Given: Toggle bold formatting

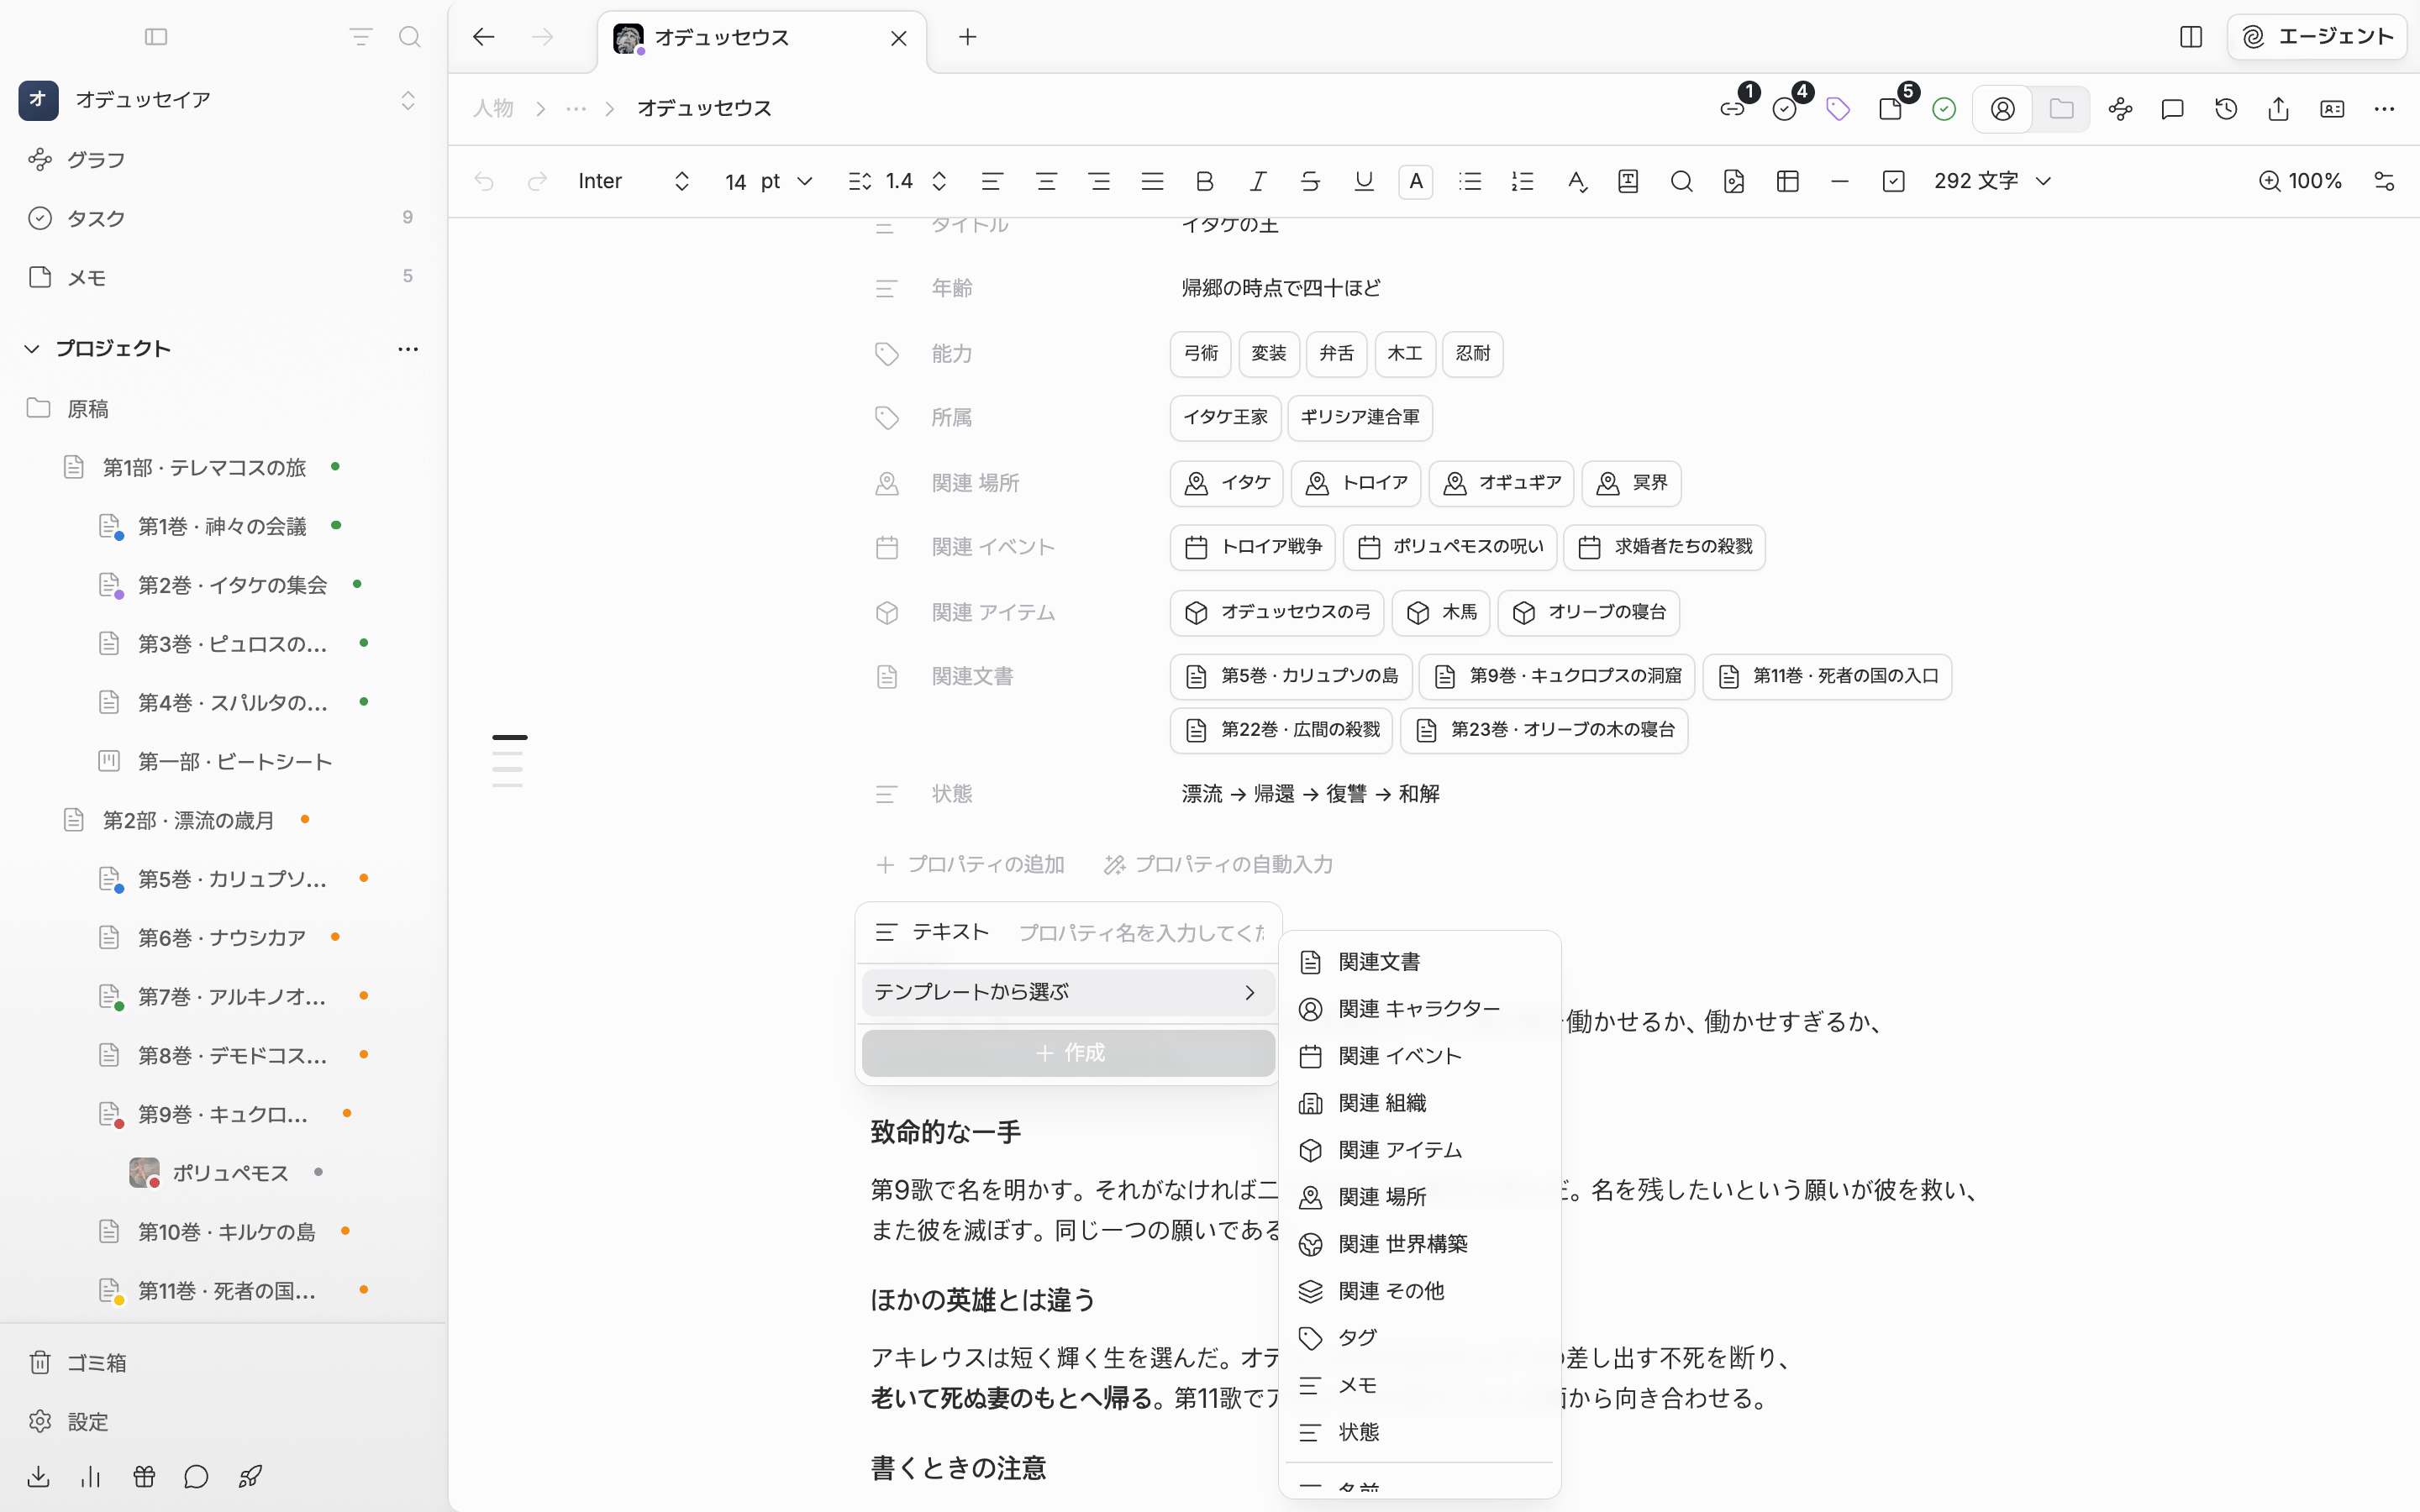Looking at the screenshot, I should coord(1205,181).
